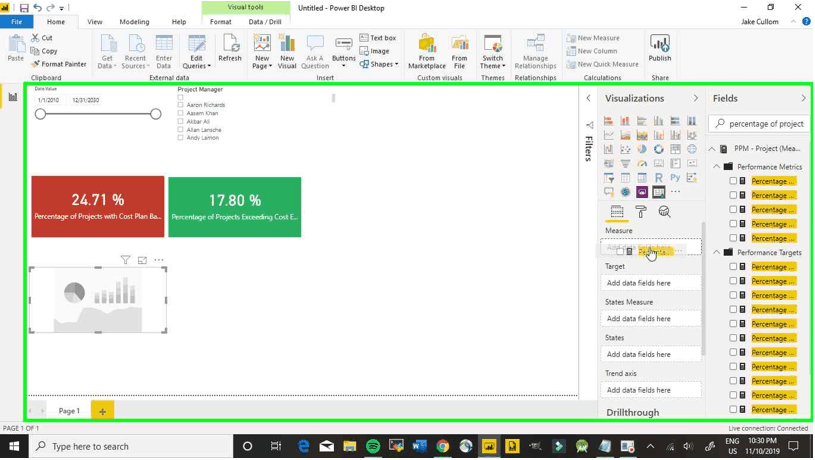The image size is (815, 460).
Task: Click the Save icon in title bar
Action: [x=24, y=8]
